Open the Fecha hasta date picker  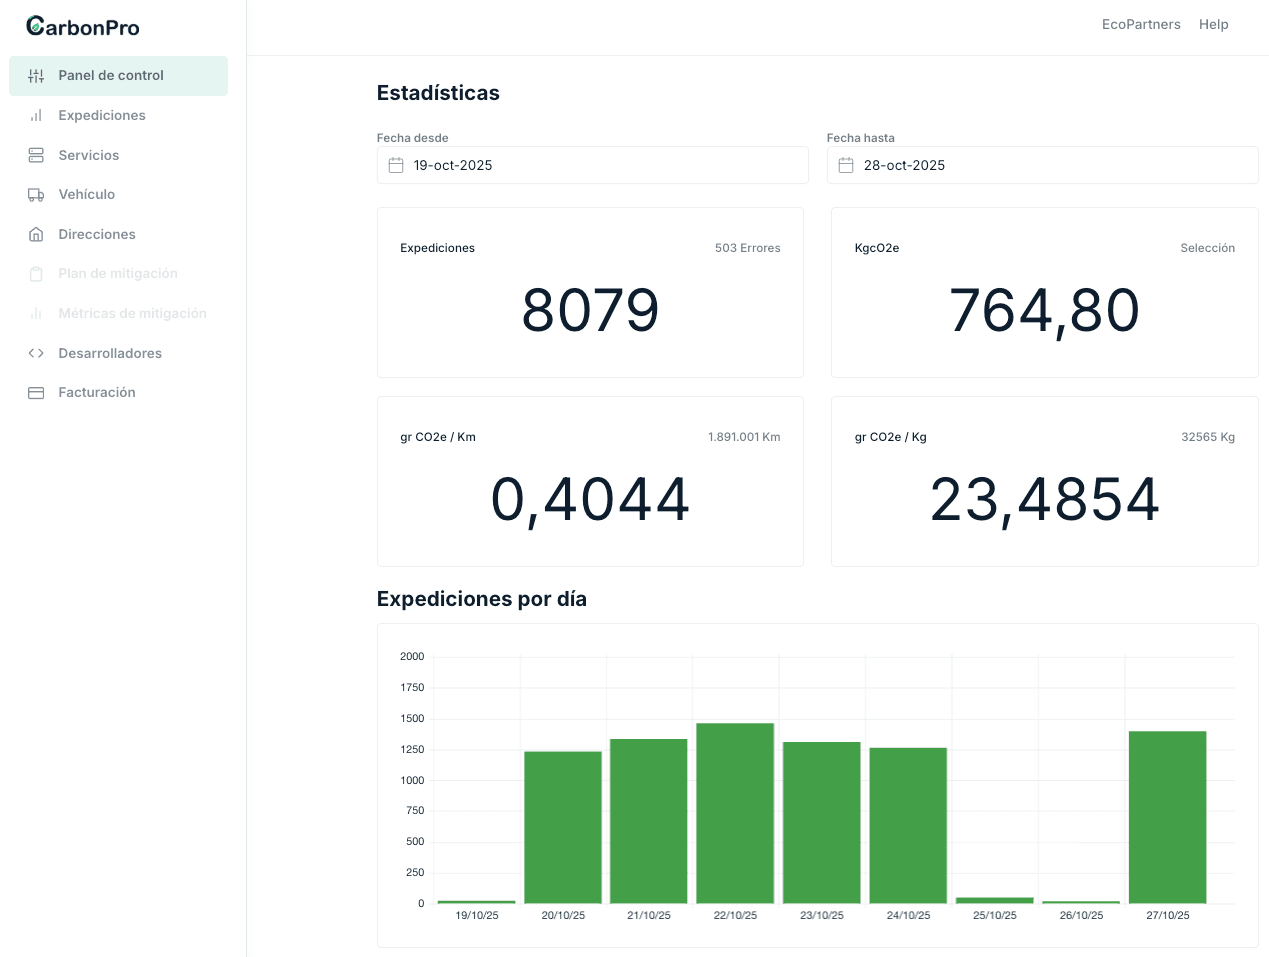pos(1042,165)
